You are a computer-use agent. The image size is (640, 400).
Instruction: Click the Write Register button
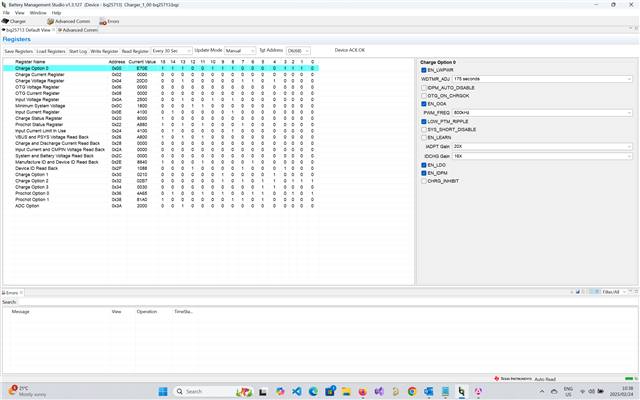tap(104, 51)
